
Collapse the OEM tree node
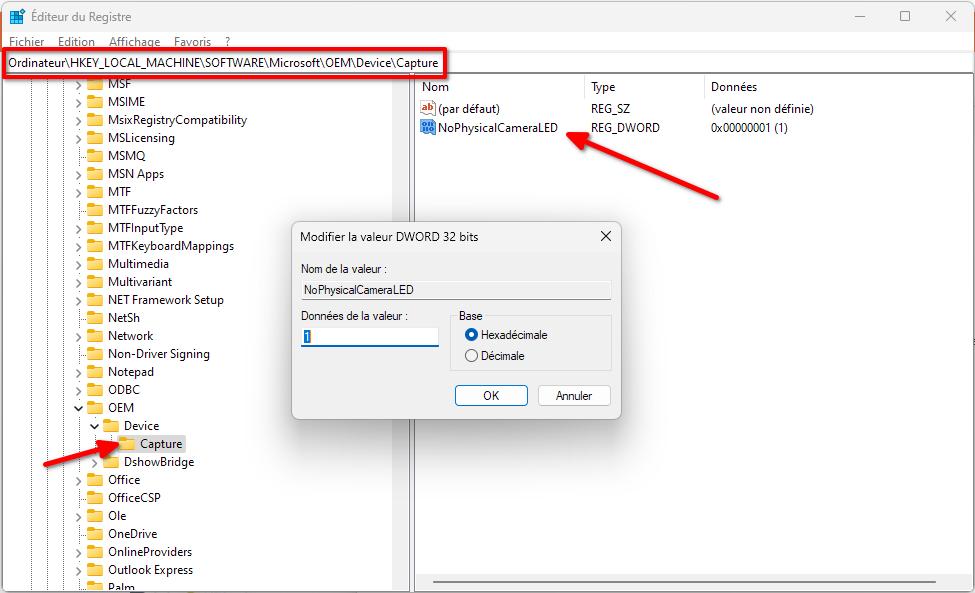(x=78, y=408)
